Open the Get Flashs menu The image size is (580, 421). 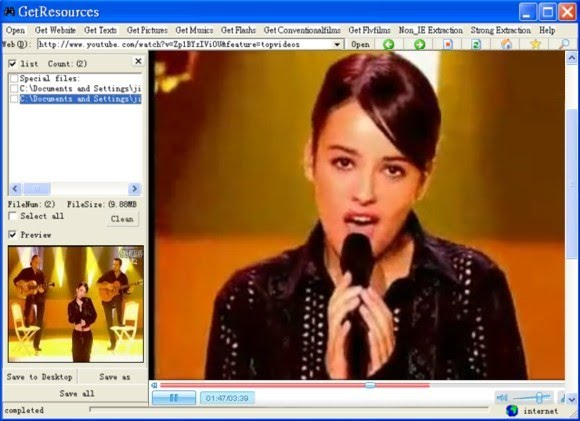pos(238,30)
